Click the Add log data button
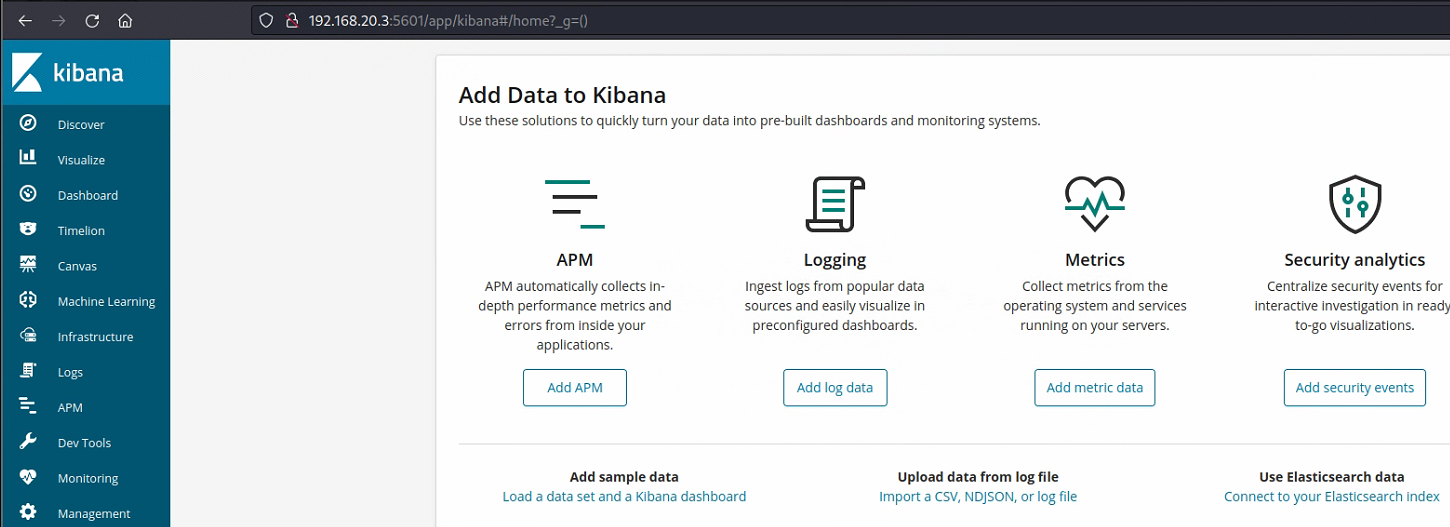1450x527 pixels. click(x=834, y=388)
